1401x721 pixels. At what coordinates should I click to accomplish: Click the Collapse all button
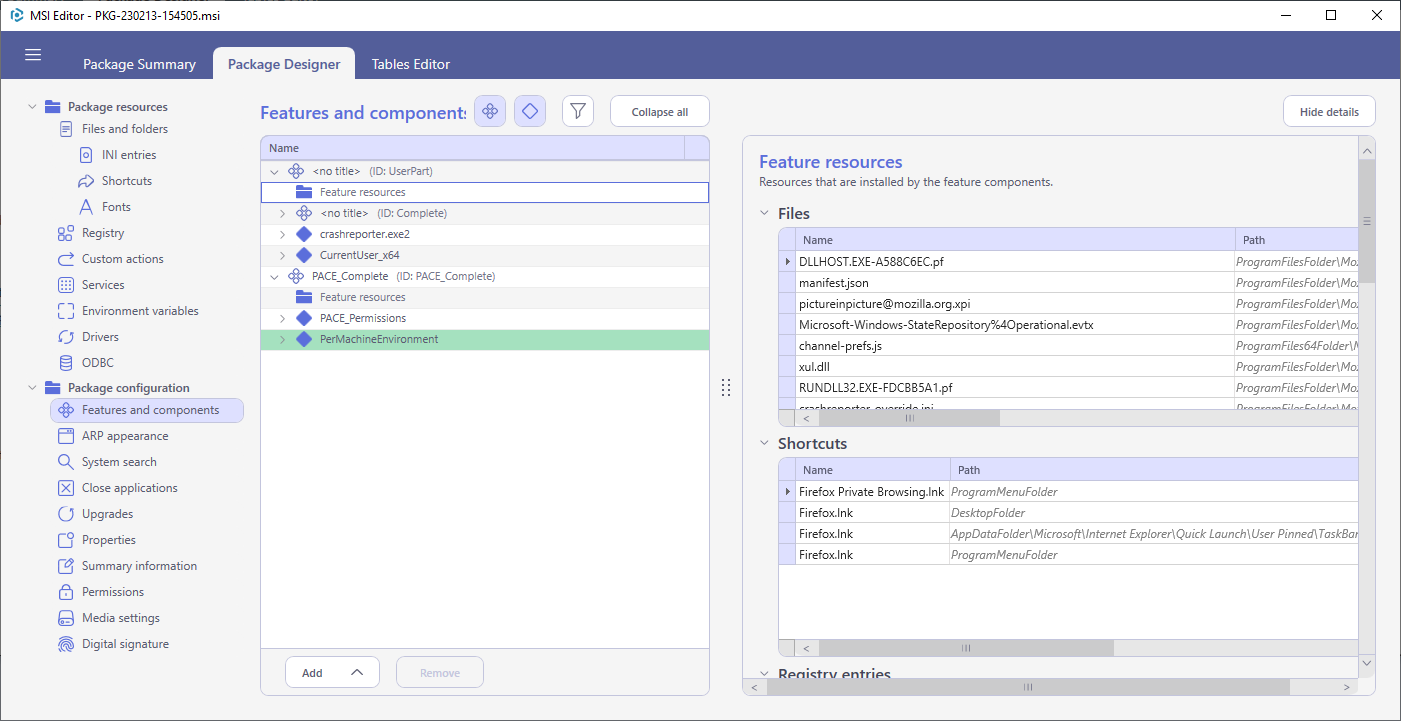pyautogui.click(x=660, y=112)
